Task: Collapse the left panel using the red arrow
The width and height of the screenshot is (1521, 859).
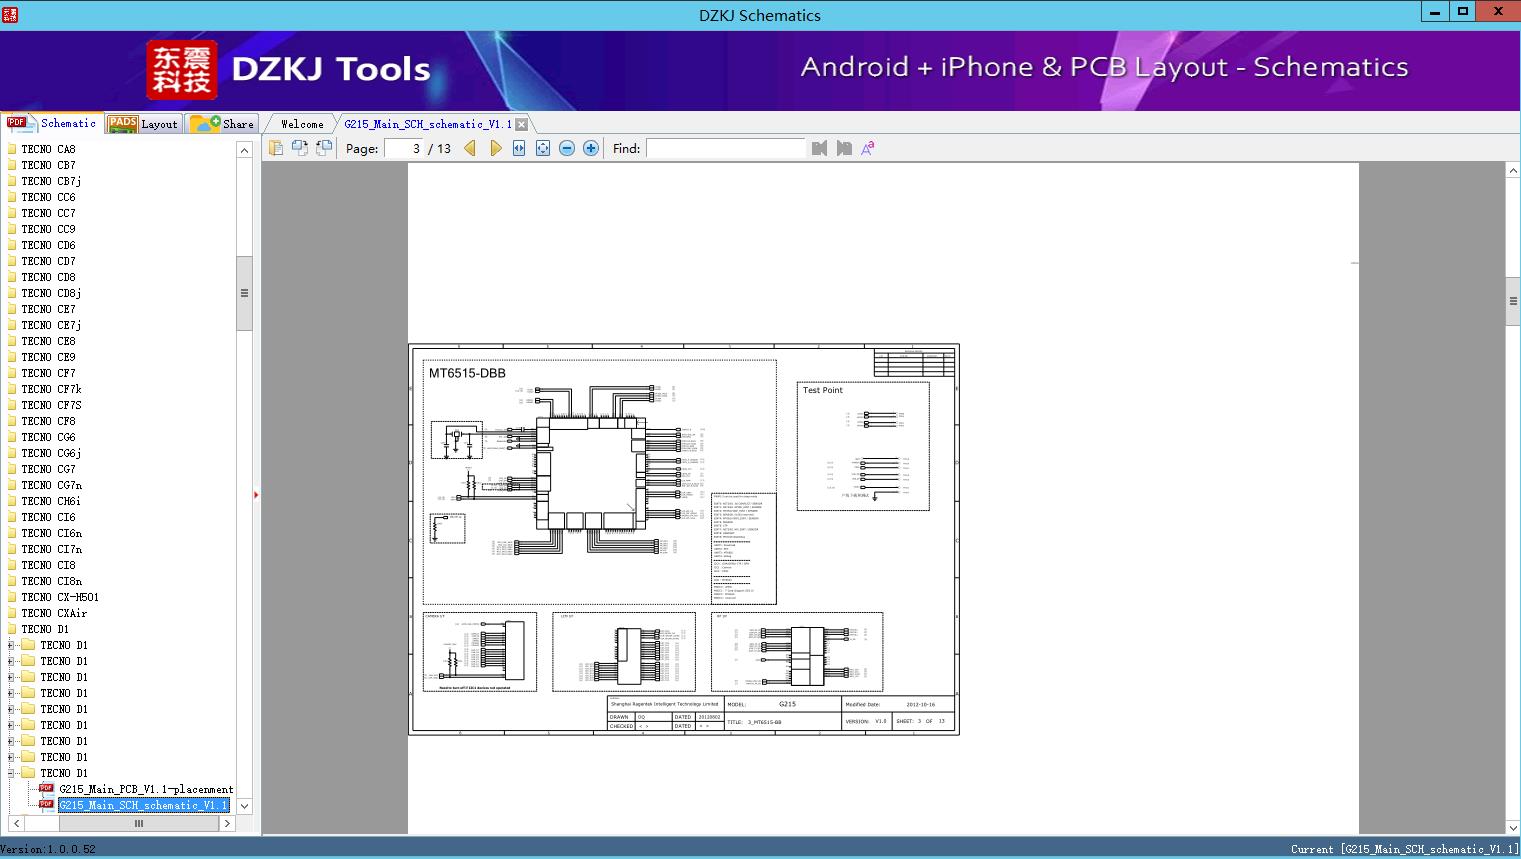Action: 256,494
